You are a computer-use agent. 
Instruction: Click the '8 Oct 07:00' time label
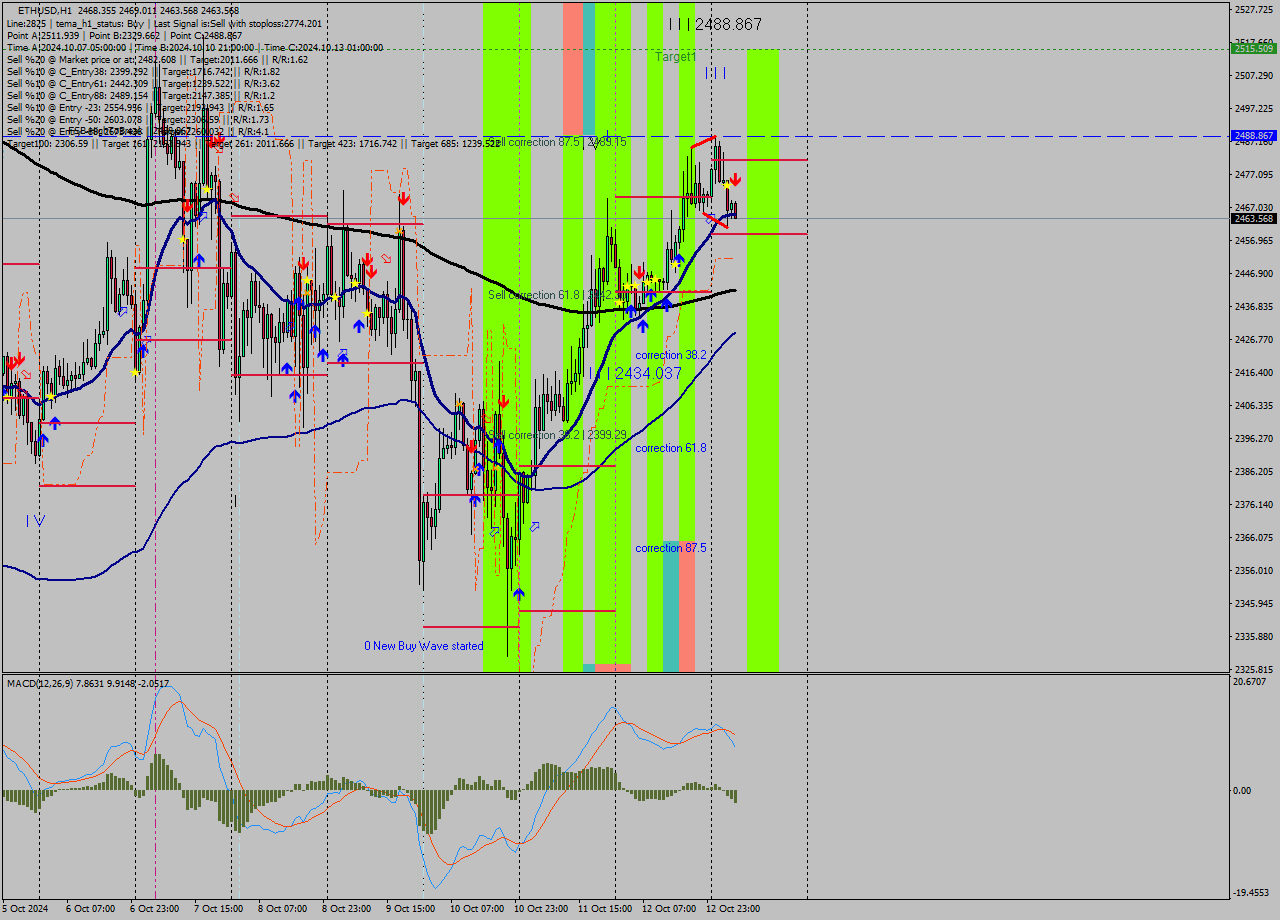tap(283, 909)
